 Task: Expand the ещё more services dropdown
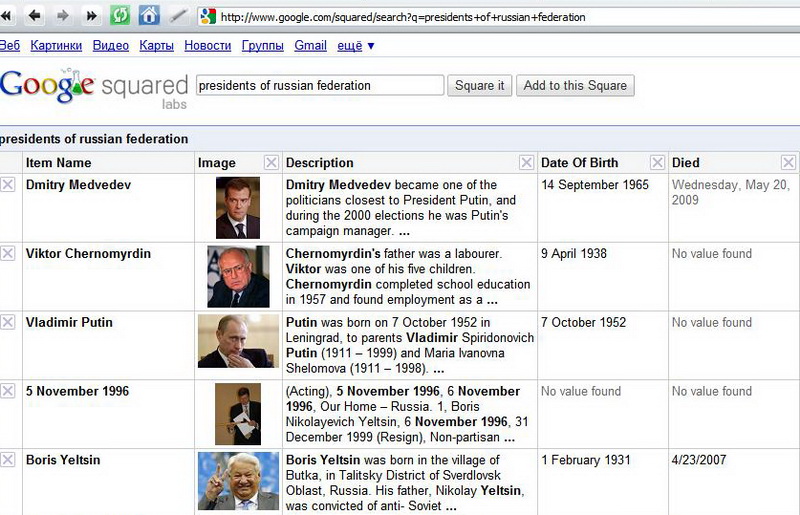[356, 46]
